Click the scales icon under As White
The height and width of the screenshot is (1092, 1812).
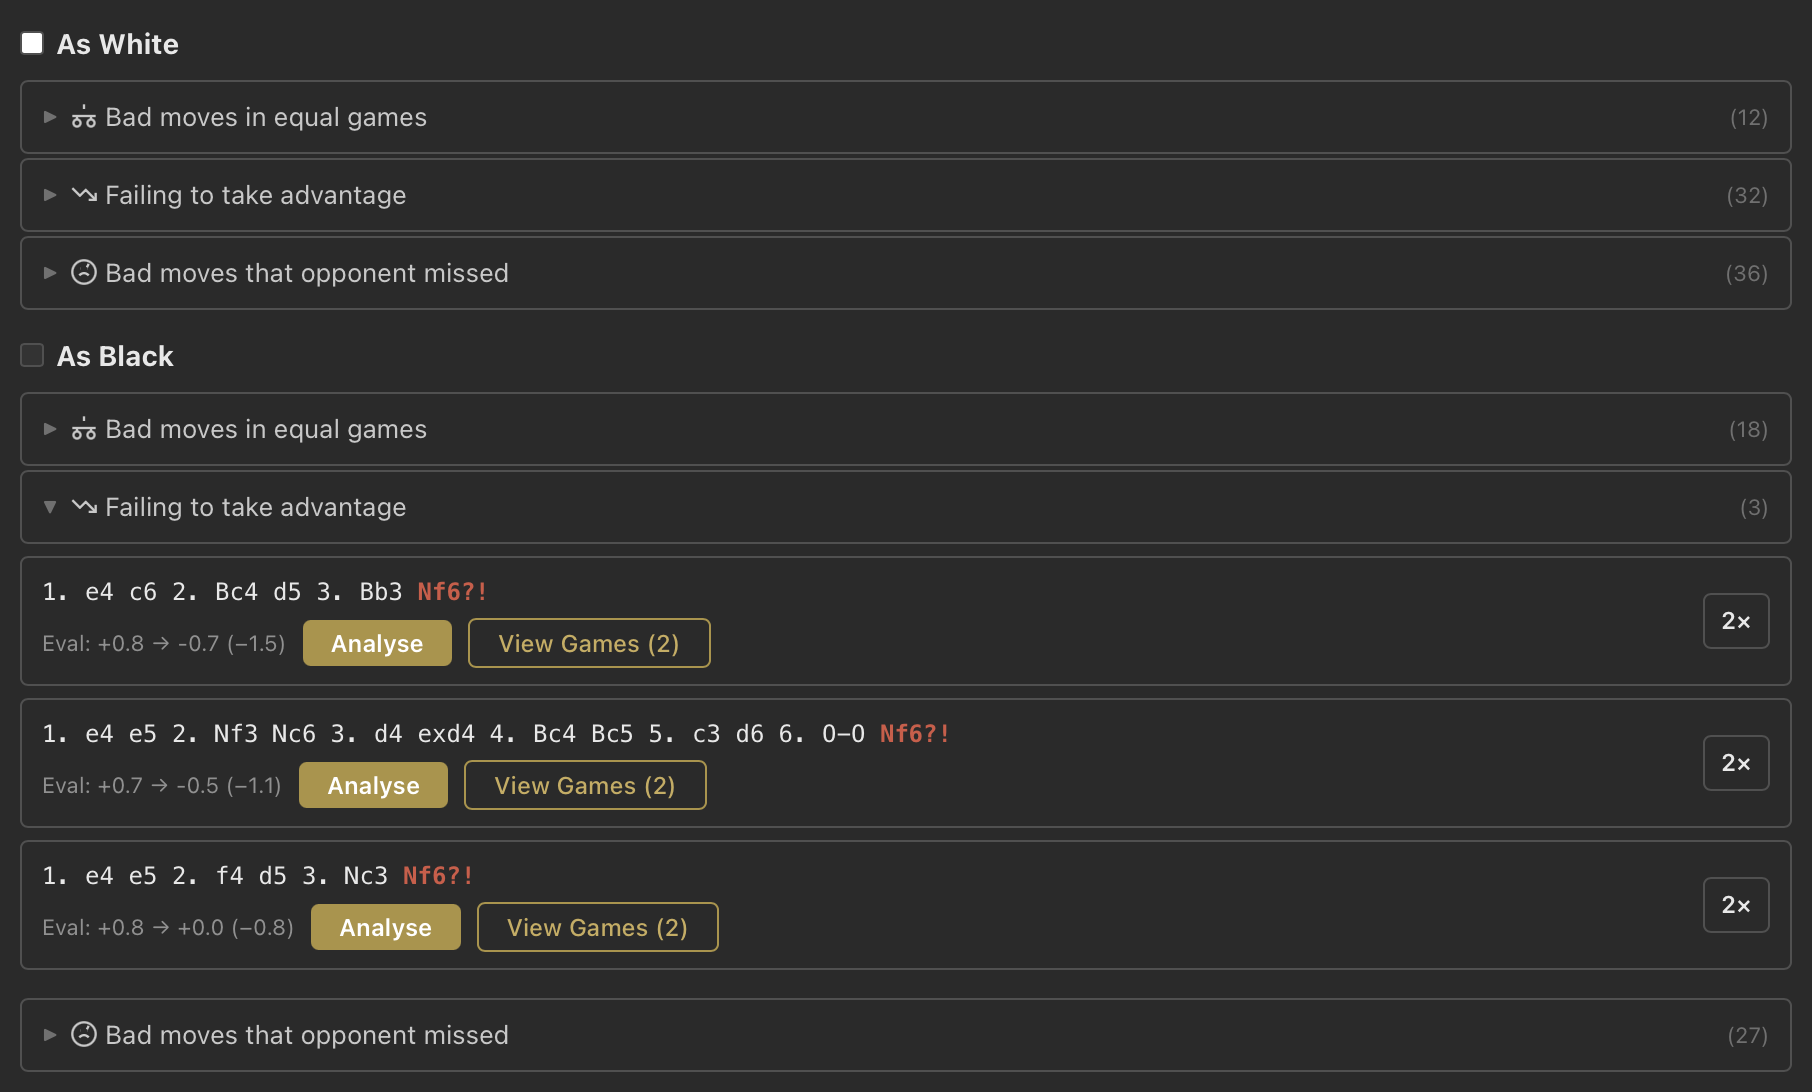pos(84,118)
